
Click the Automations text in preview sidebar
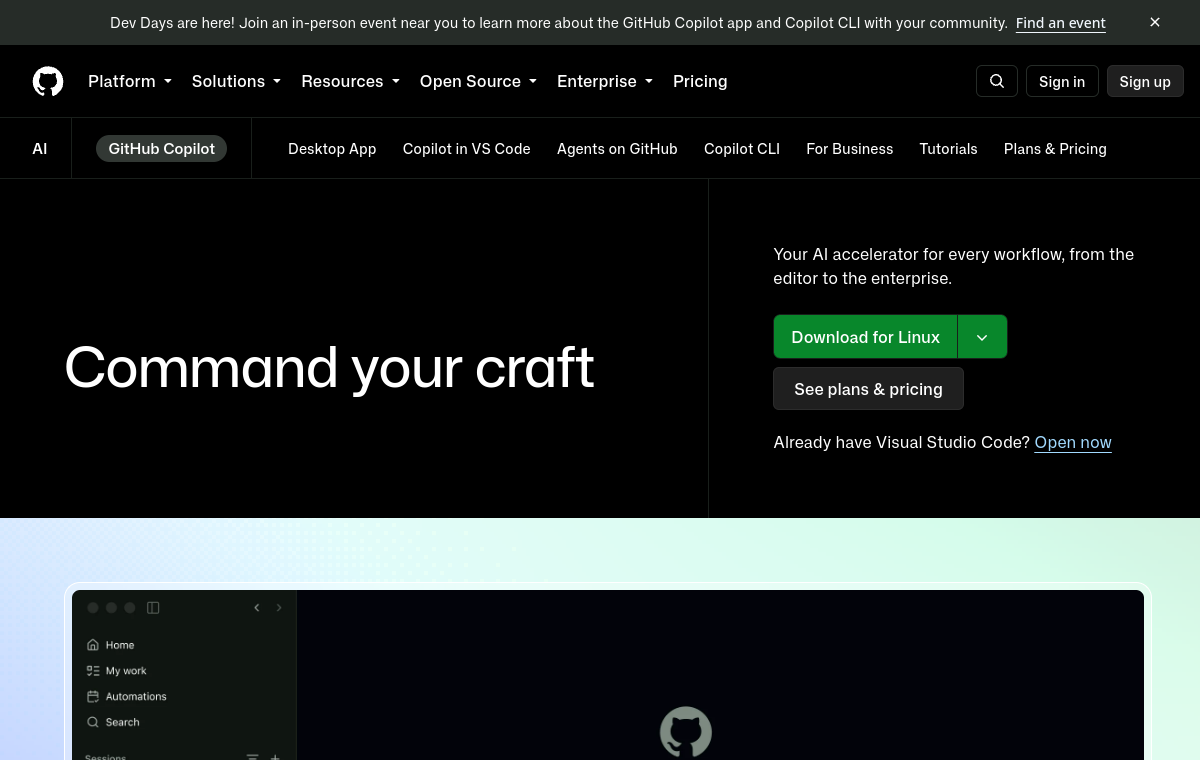[x=136, y=696]
